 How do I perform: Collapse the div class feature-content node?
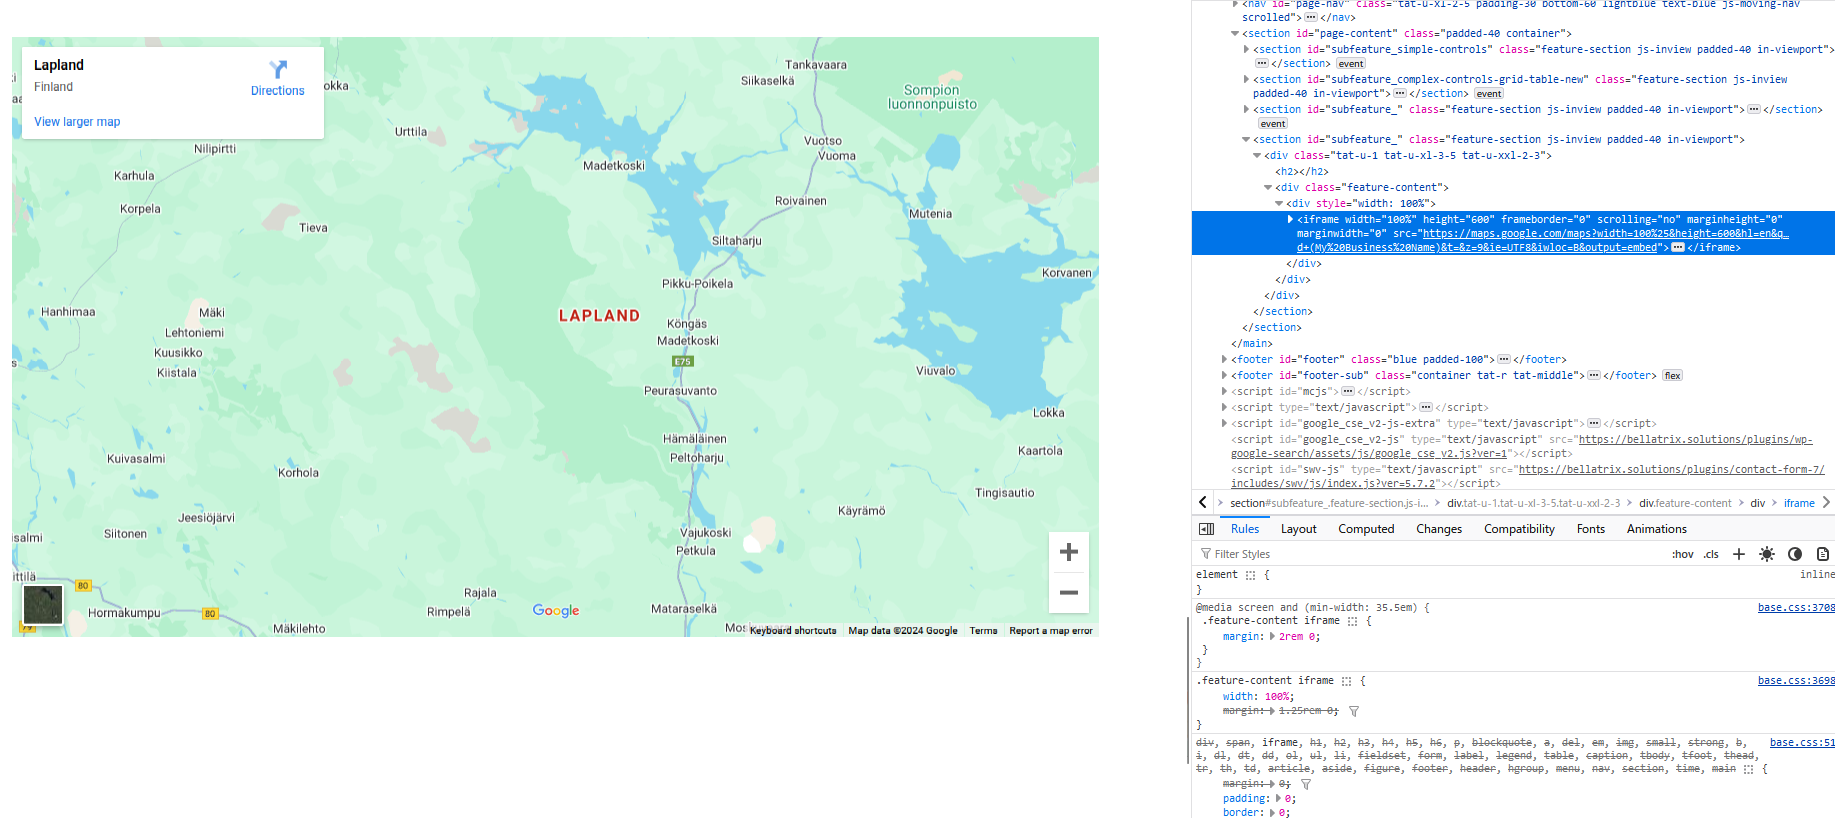[x=1268, y=187]
